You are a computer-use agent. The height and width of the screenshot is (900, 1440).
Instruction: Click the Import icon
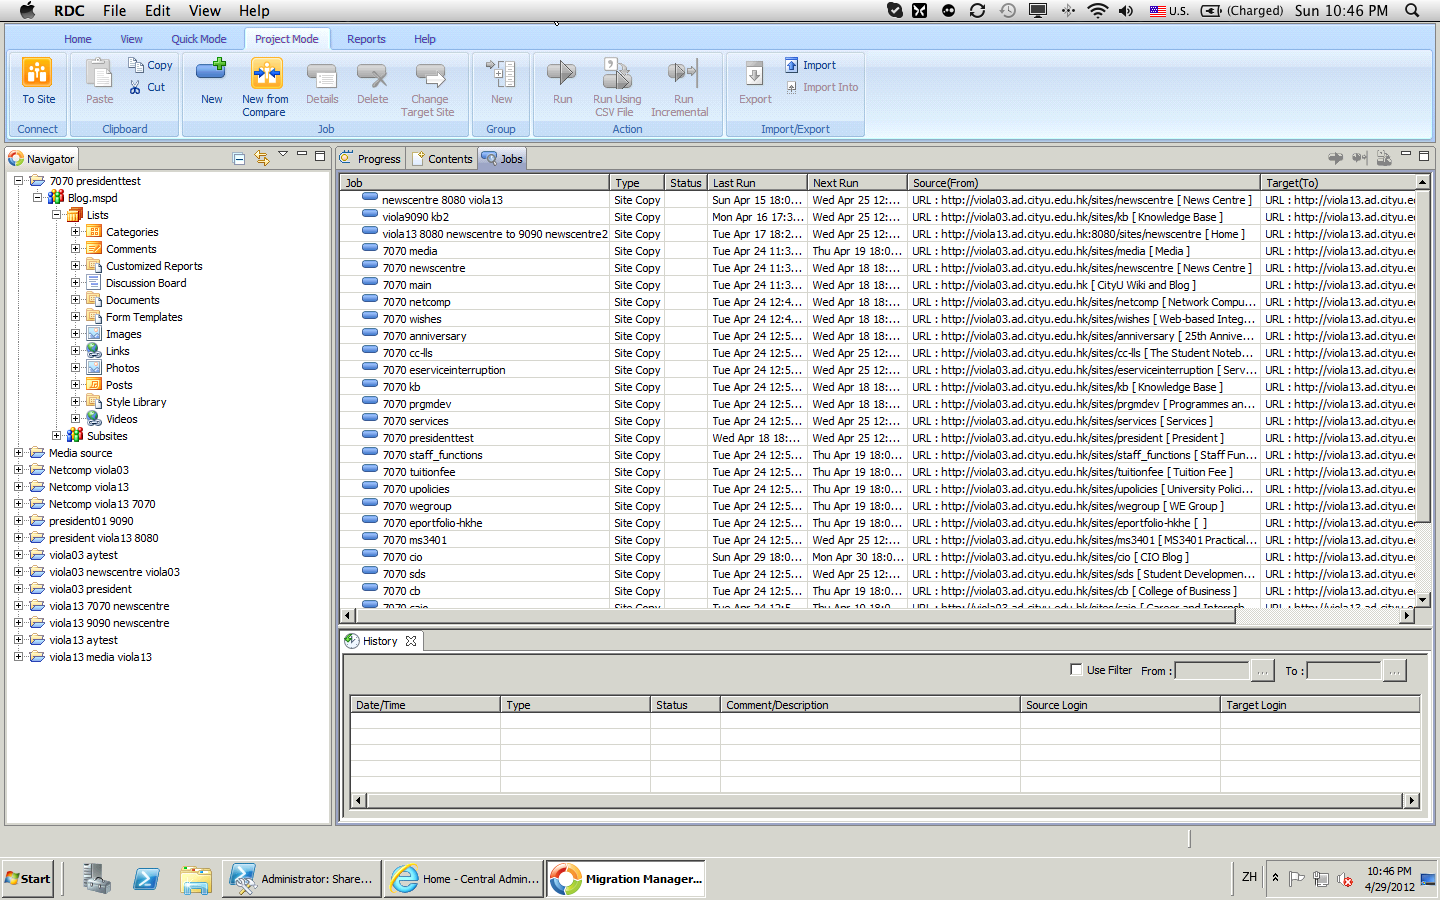(x=792, y=65)
